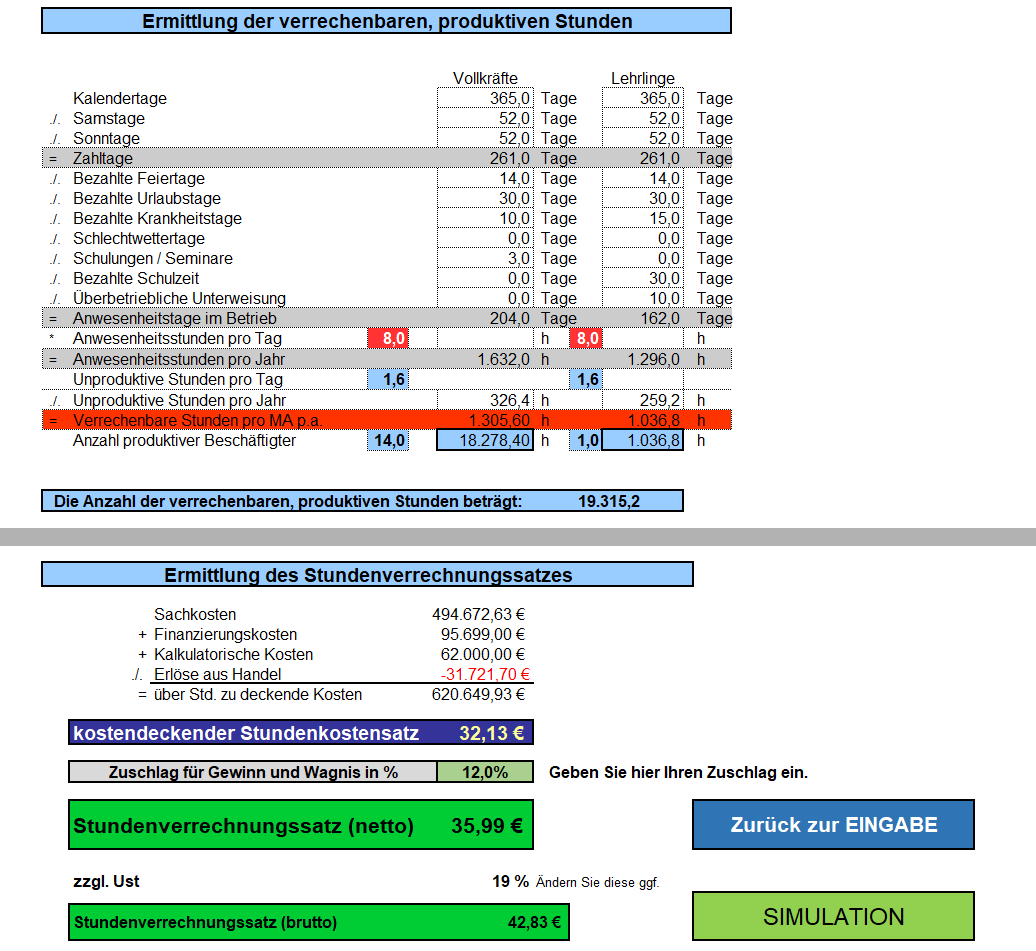Click the 19 % Ust value
The width and height of the screenshot is (1036, 951).
coord(510,881)
